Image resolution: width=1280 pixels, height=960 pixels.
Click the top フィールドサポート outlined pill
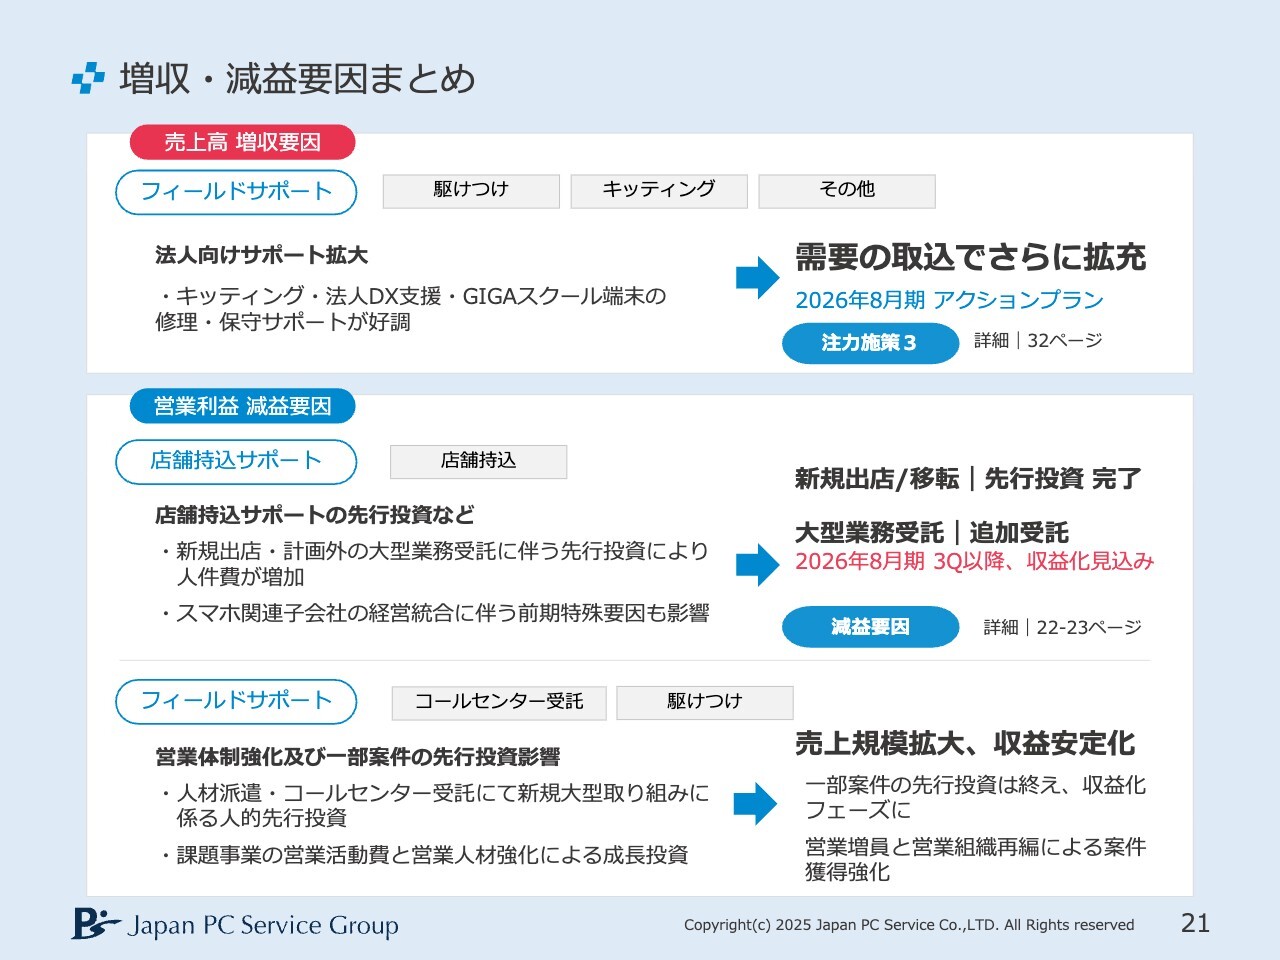(x=236, y=192)
